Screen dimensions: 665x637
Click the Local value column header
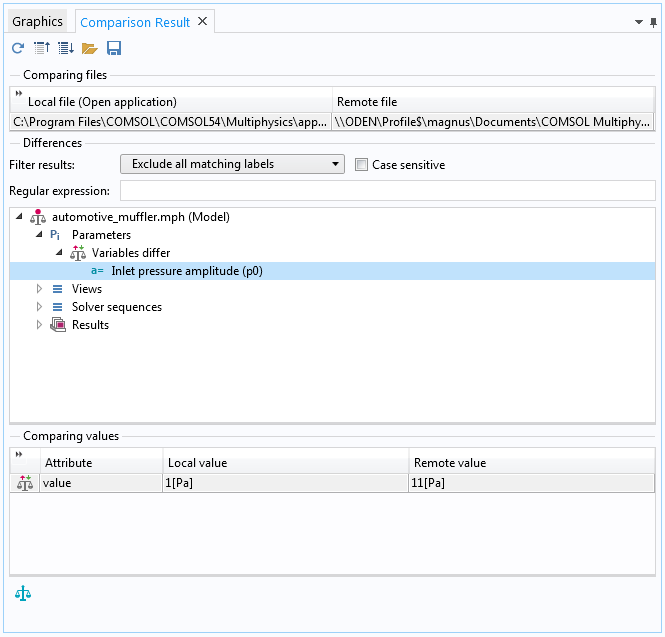(x=286, y=463)
